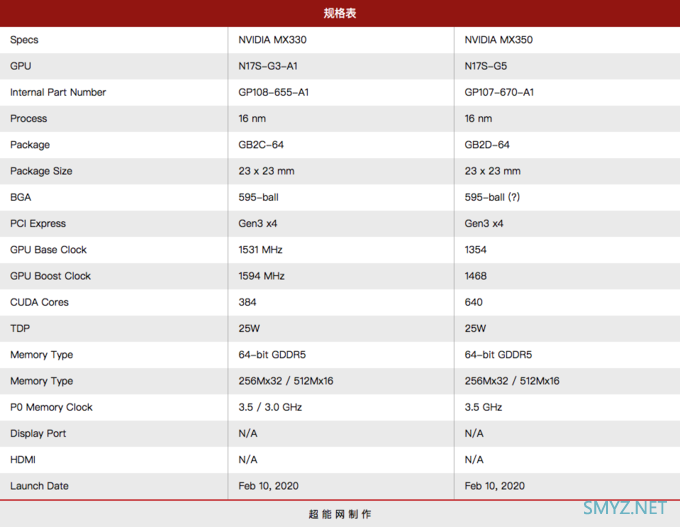Click the GB2D-64 package value
The width and height of the screenshot is (680, 527).
[487, 145]
